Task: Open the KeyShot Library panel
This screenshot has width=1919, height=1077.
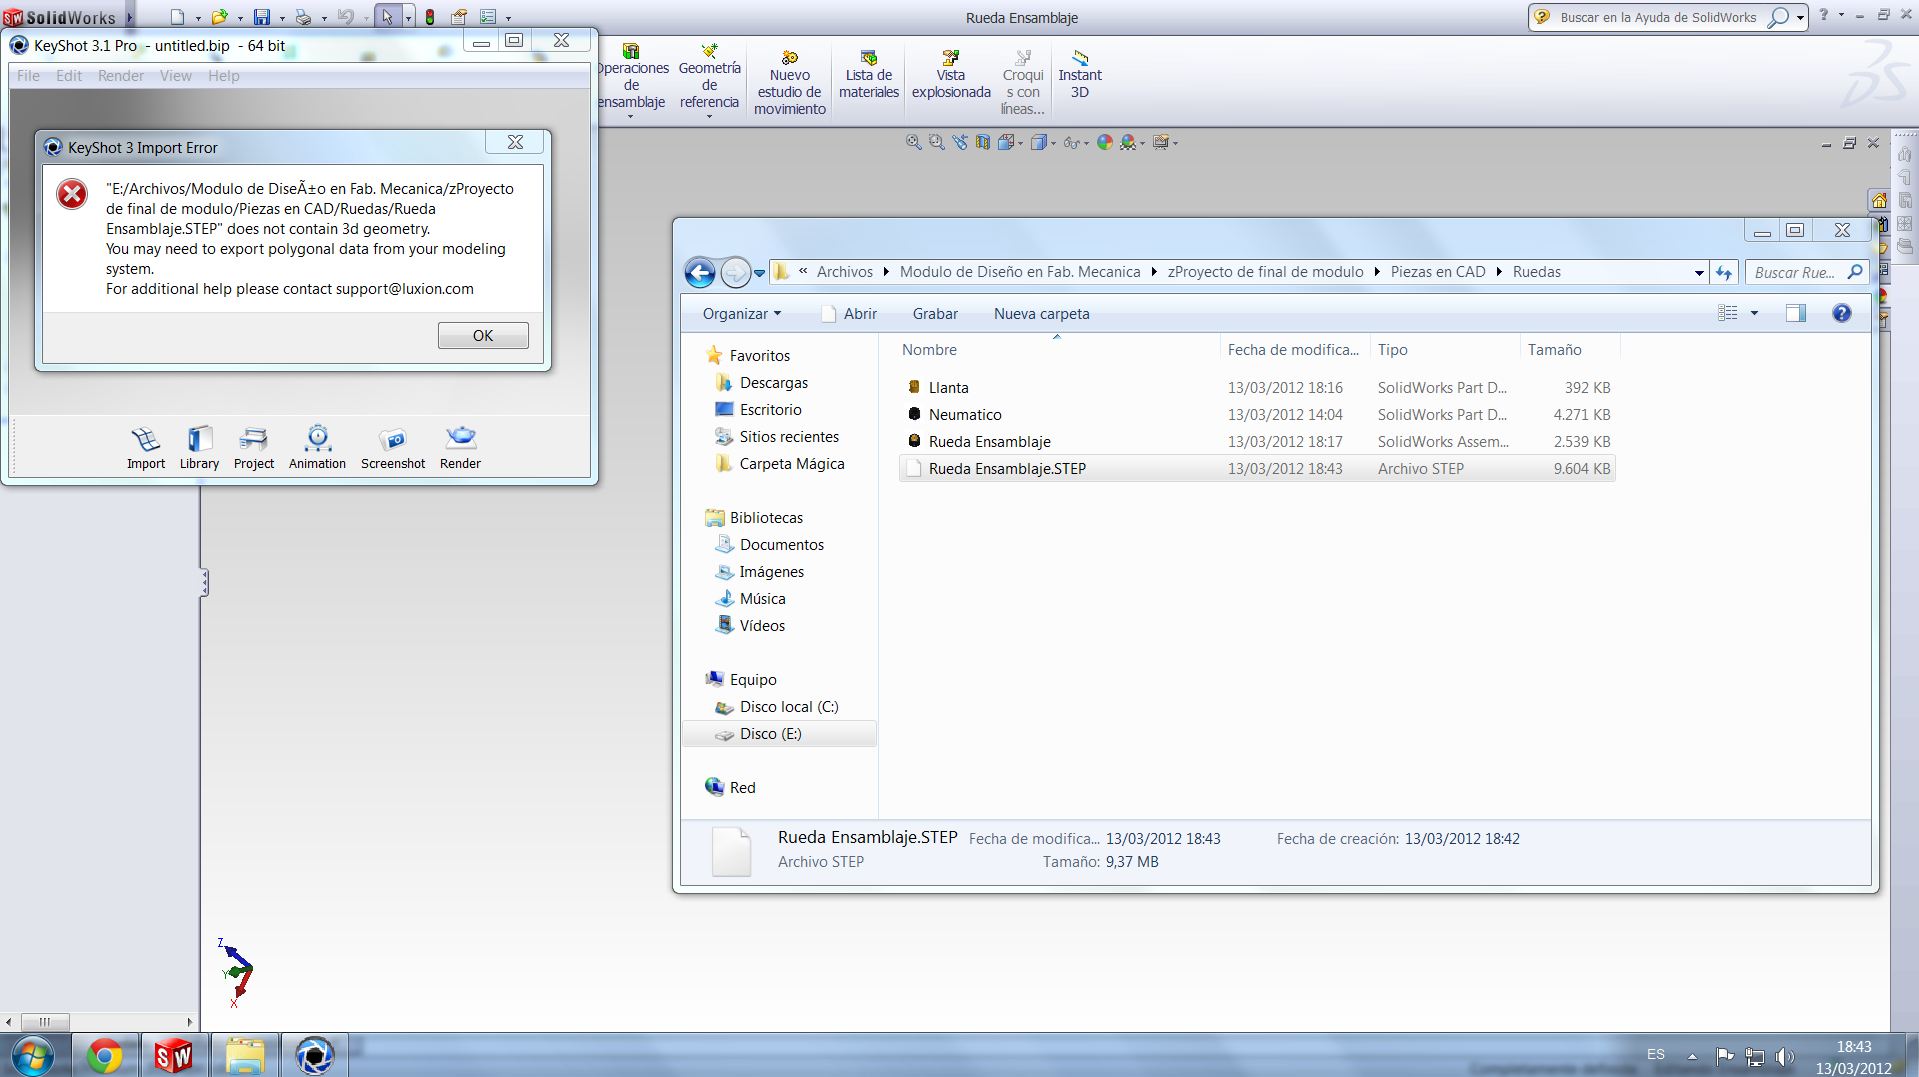Action: tap(199, 447)
